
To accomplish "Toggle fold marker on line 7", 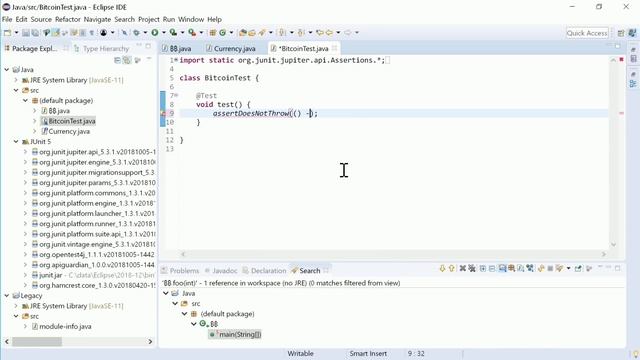I will (176, 96).
